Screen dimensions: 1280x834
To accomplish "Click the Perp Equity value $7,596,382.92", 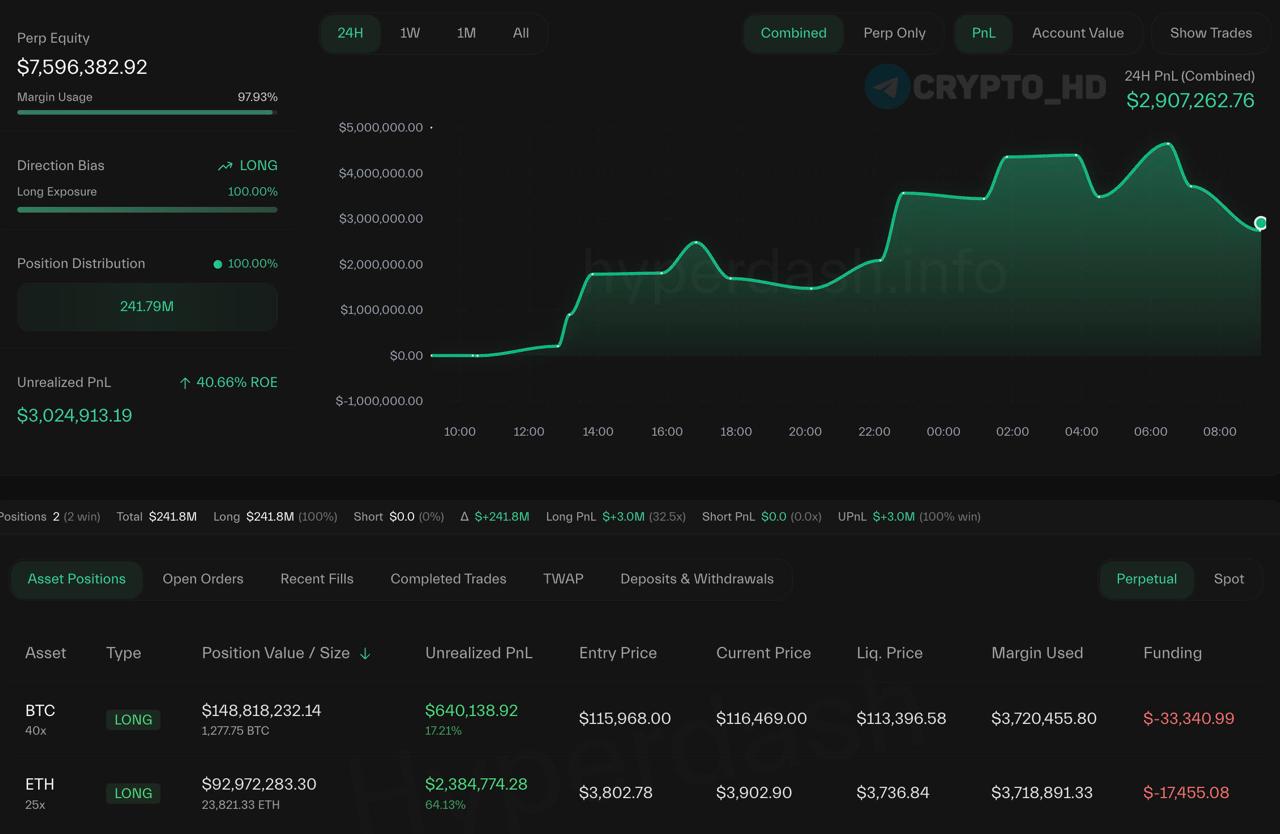I will pyautogui.click(x=82, y=67).
